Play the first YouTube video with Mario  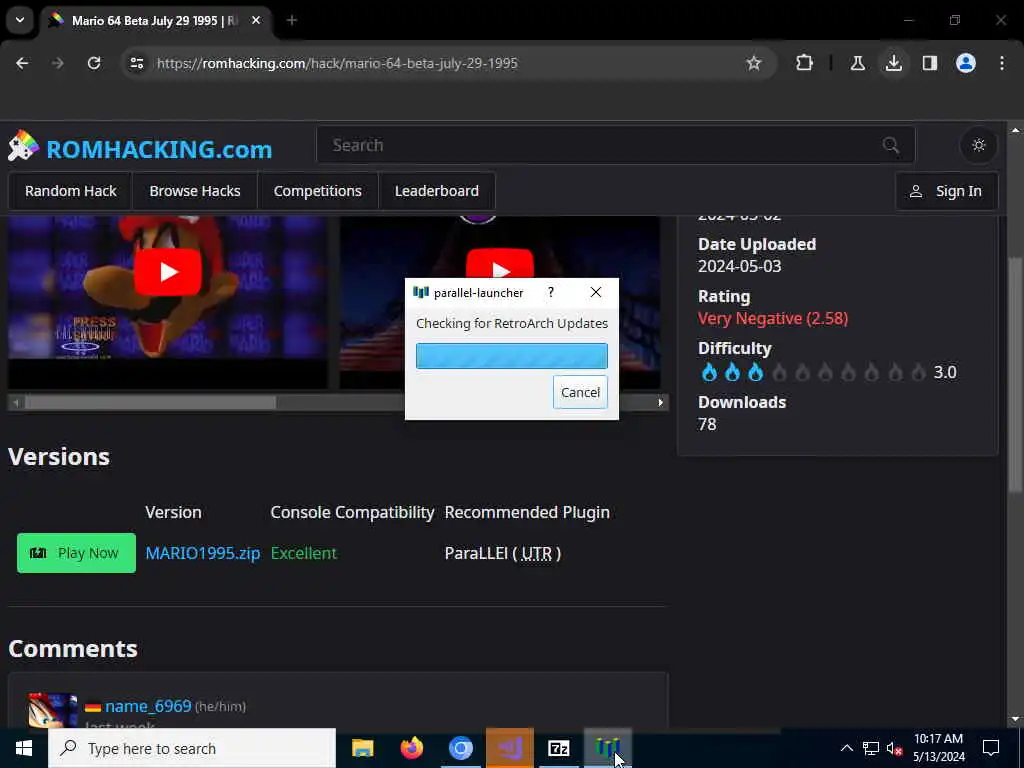[x=168, y=272]
